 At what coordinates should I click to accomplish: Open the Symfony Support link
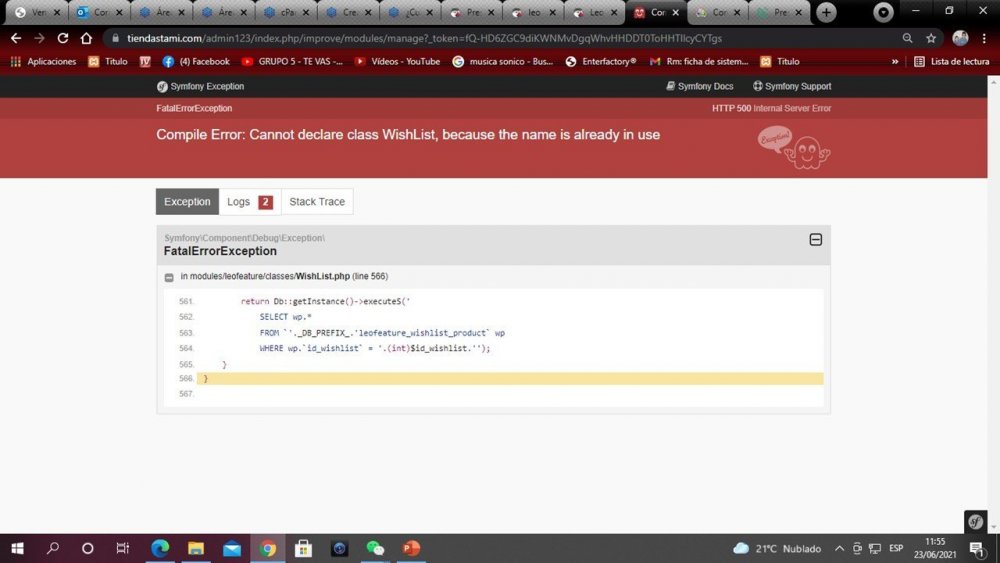[791, 86]
